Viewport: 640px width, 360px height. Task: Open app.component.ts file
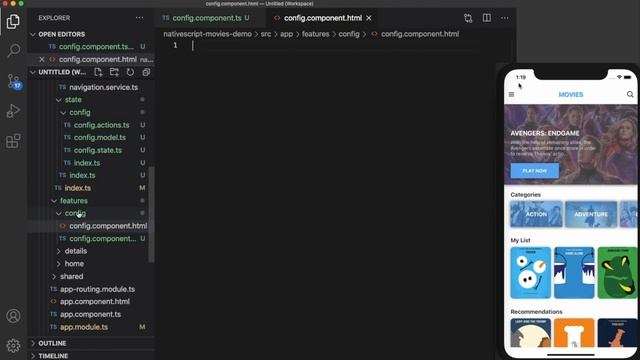[x=90, y=314]
